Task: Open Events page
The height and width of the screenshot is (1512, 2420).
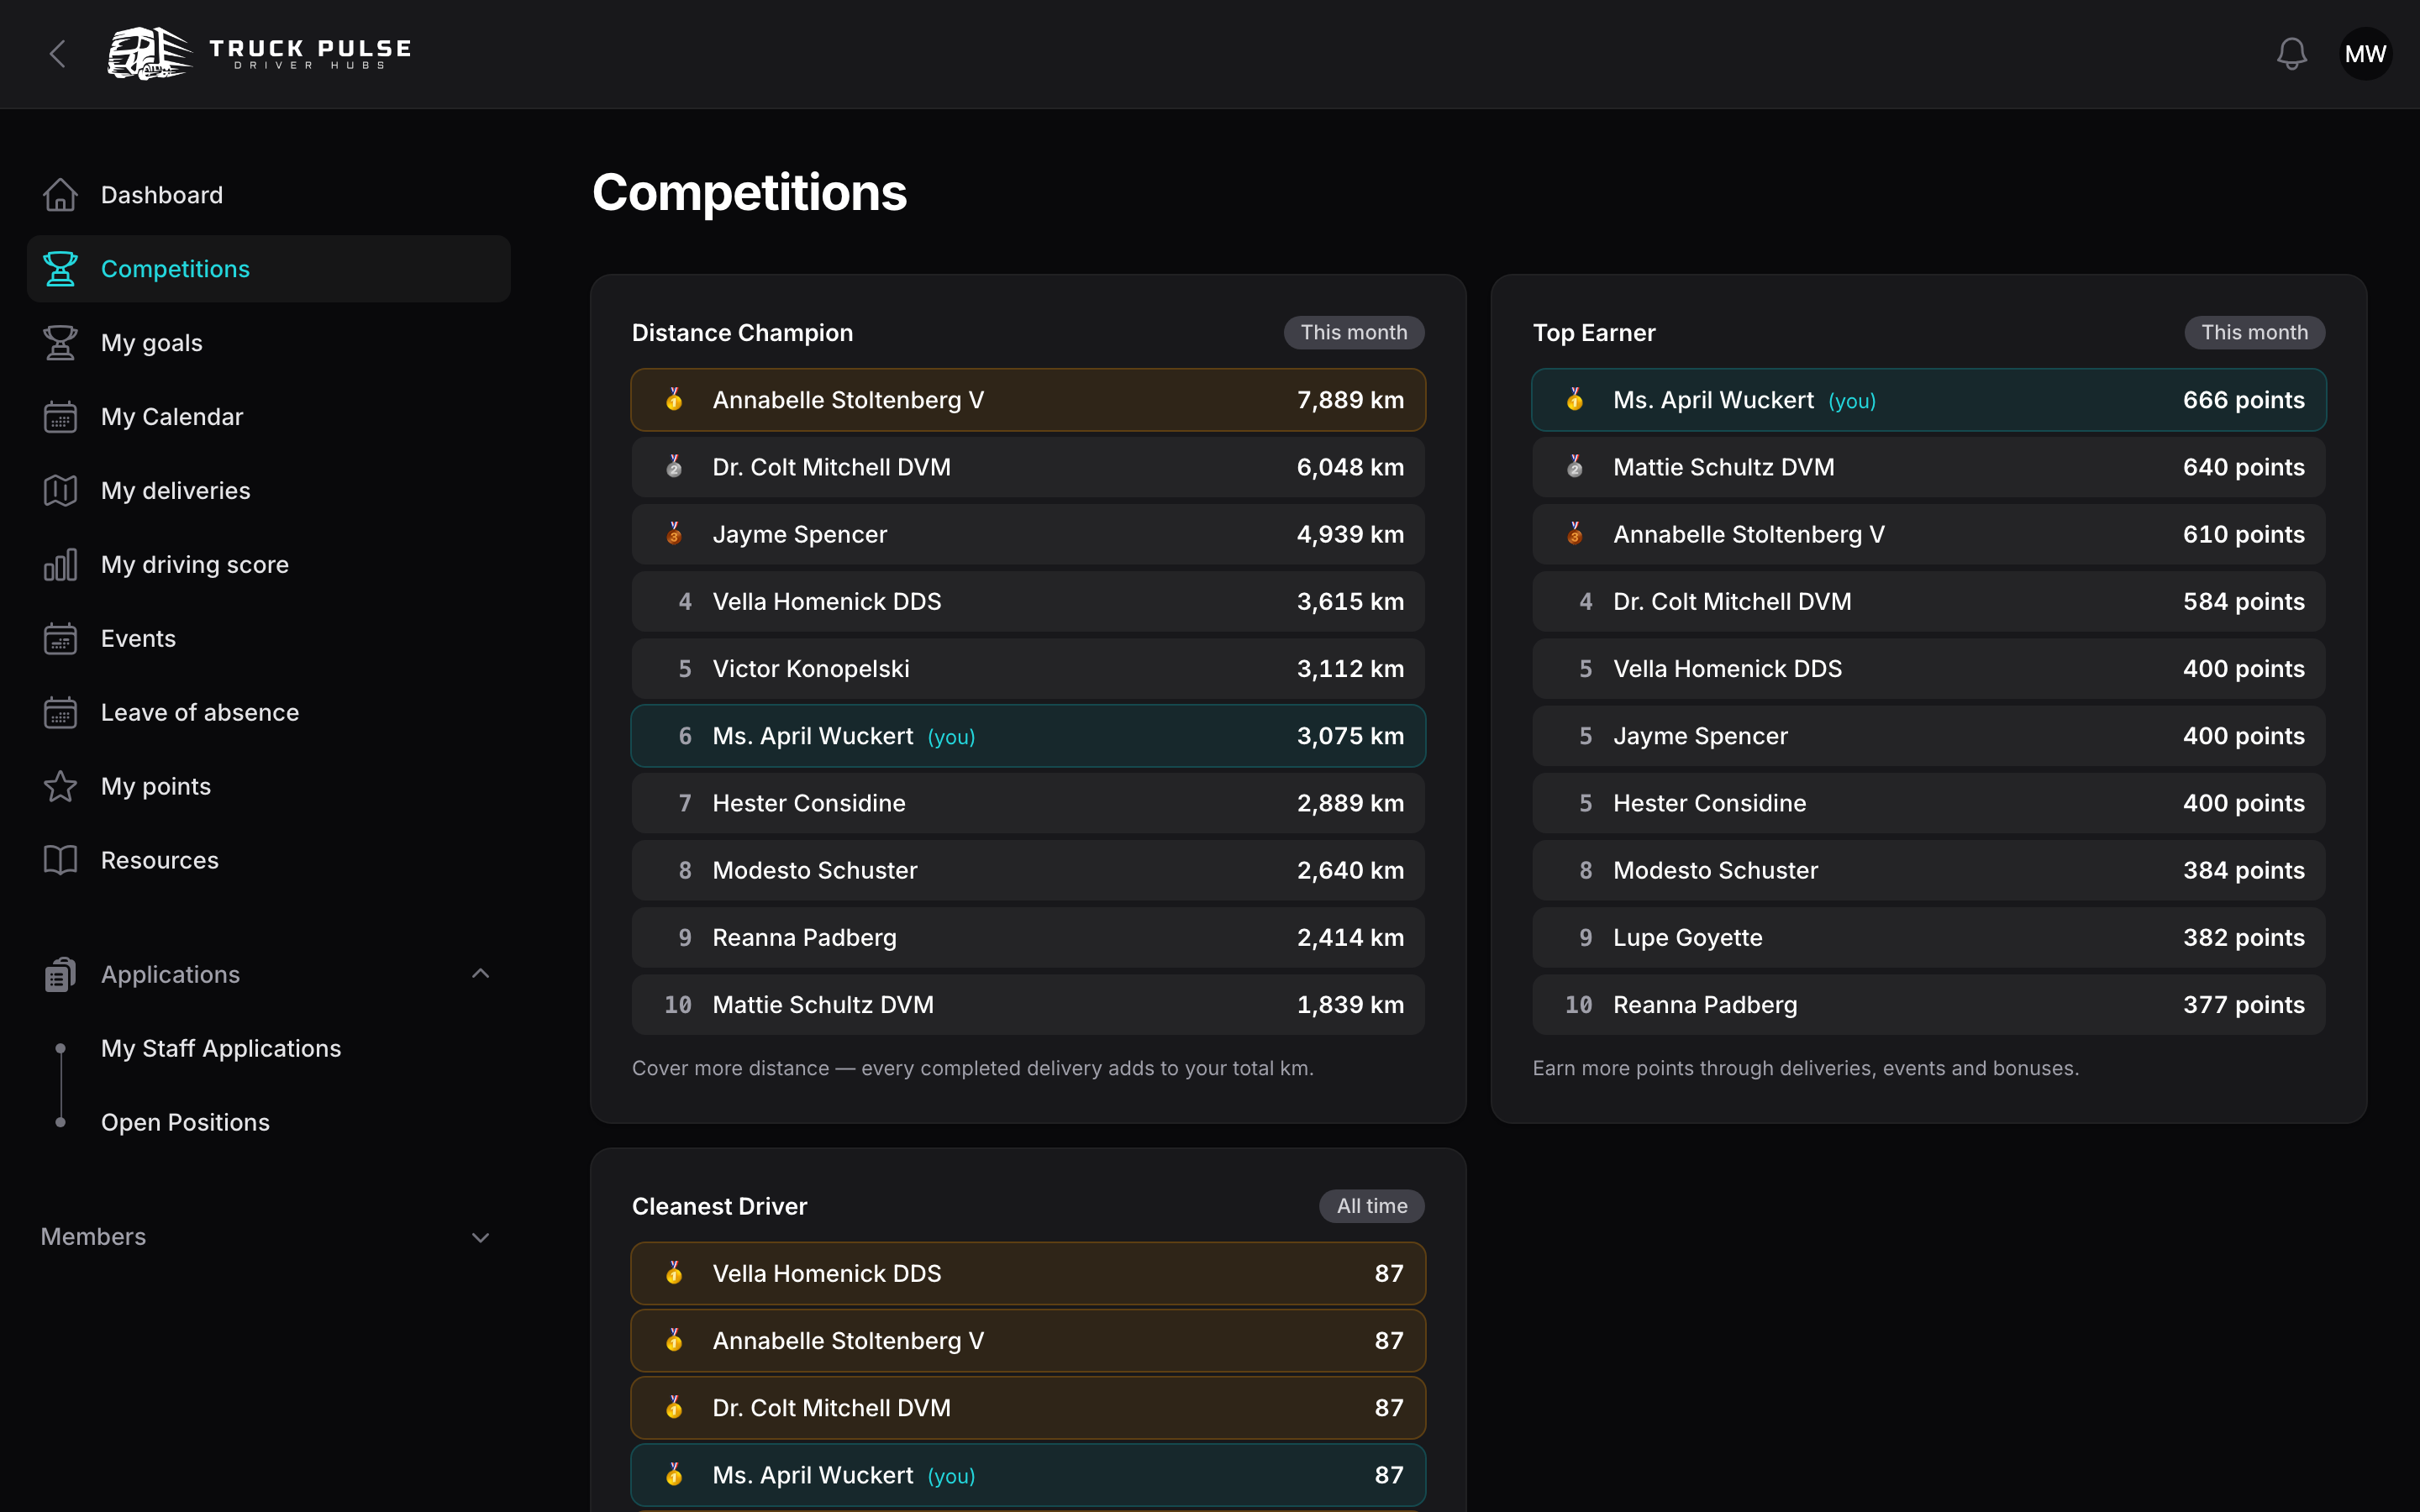Action: (268, 639)
